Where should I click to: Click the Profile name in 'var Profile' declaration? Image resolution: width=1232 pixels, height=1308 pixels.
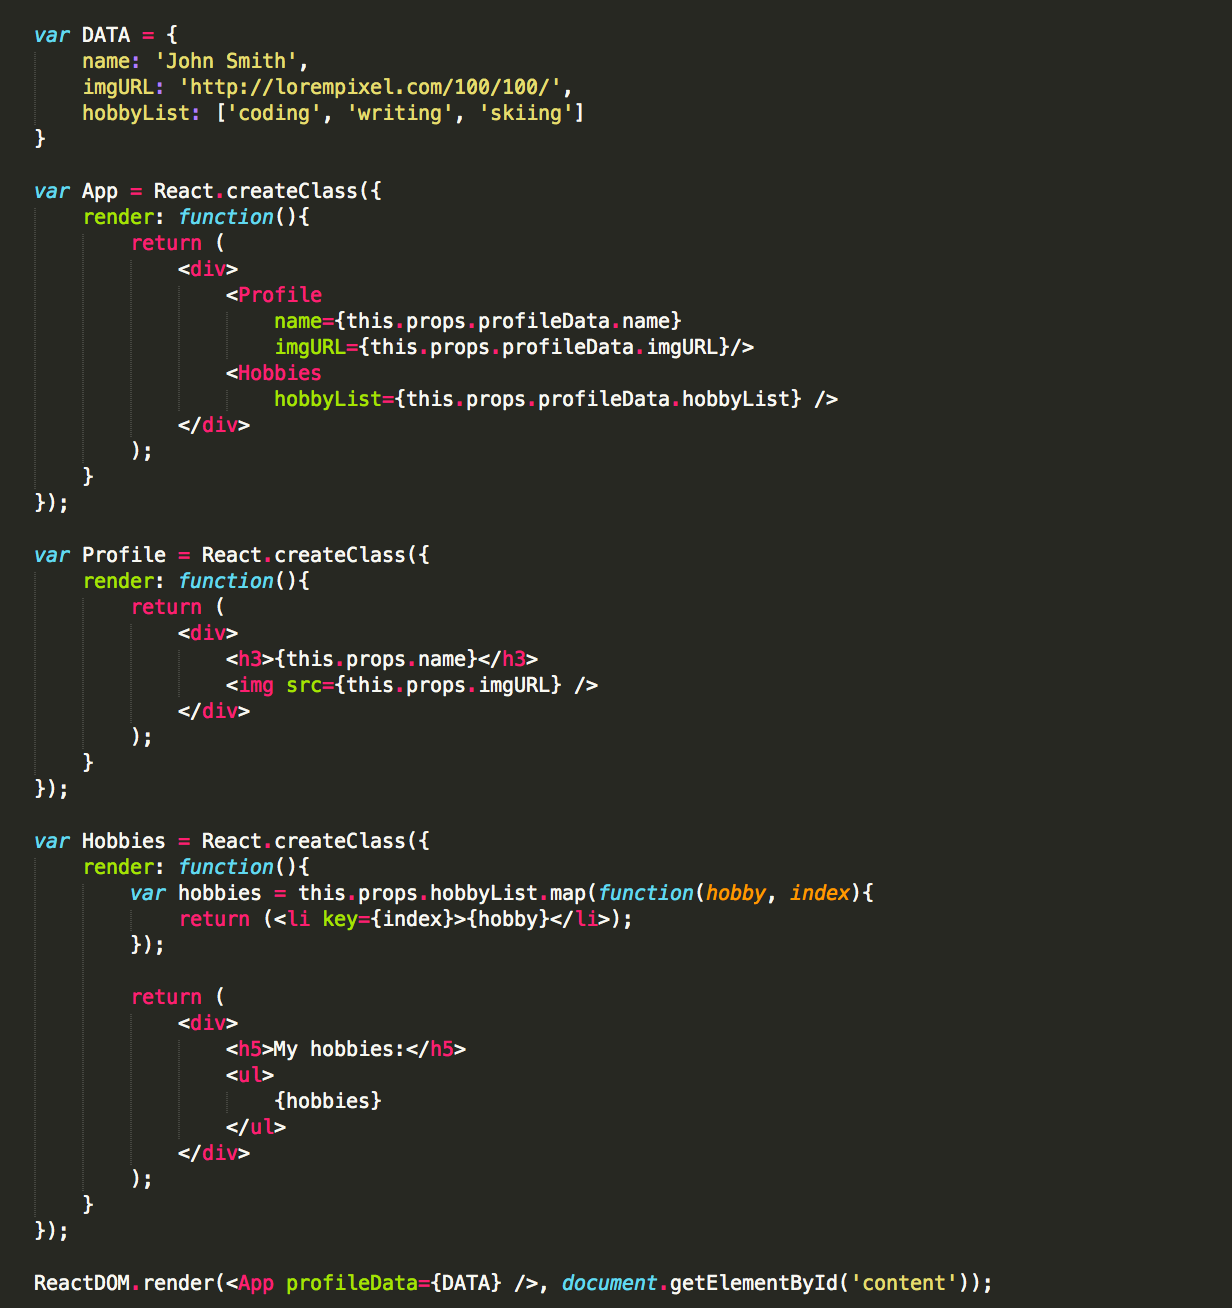[x=124, y=555]
